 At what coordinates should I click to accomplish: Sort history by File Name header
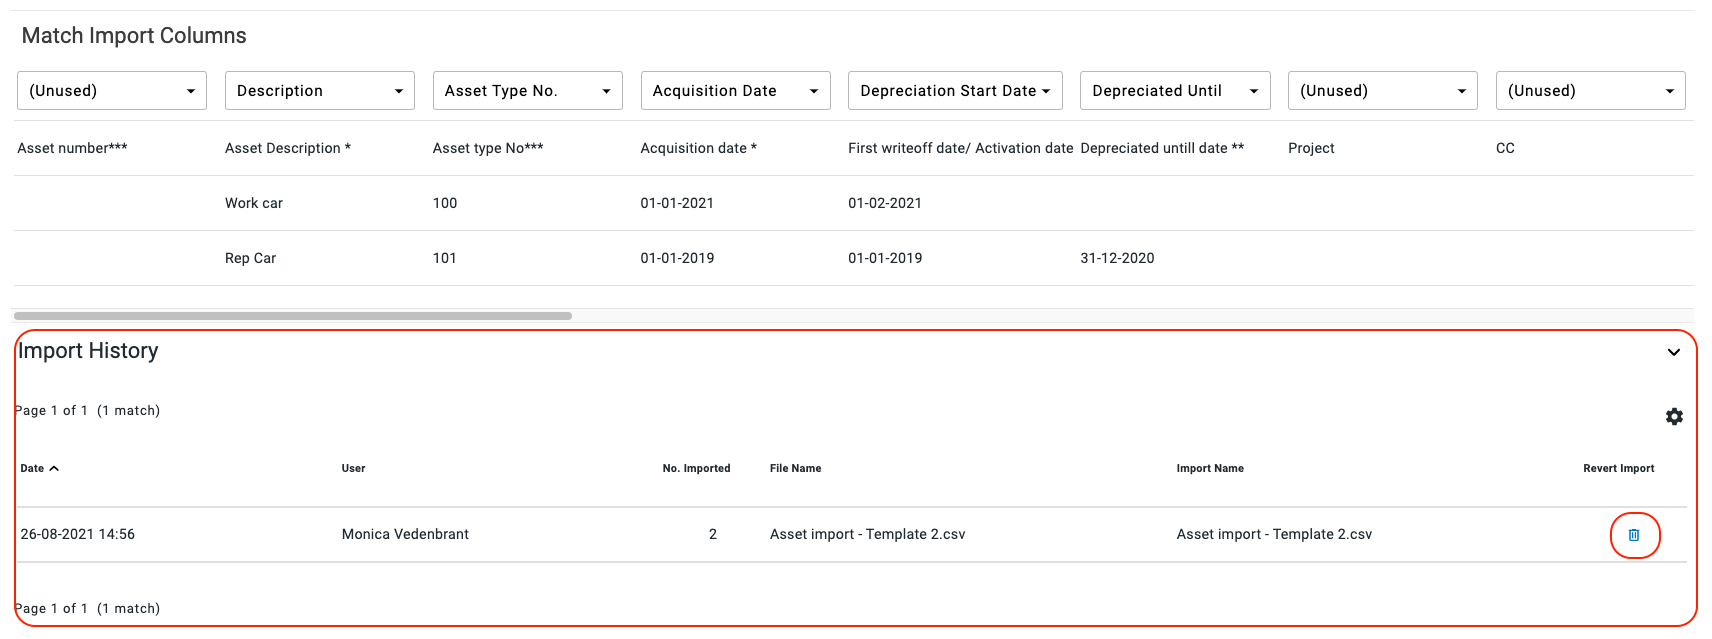[x=795, y=468]
